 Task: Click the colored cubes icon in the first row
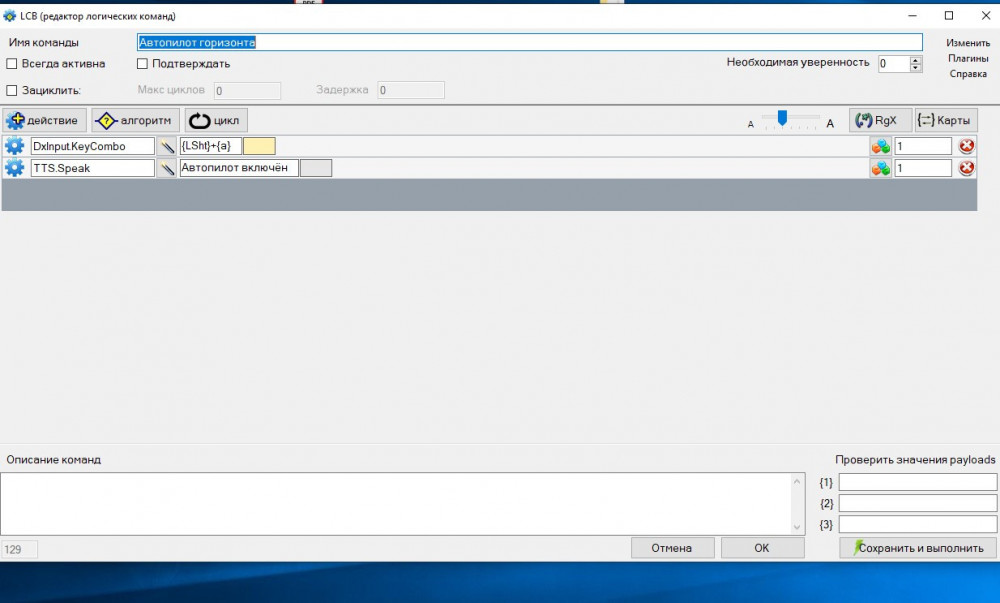[880, 146]
